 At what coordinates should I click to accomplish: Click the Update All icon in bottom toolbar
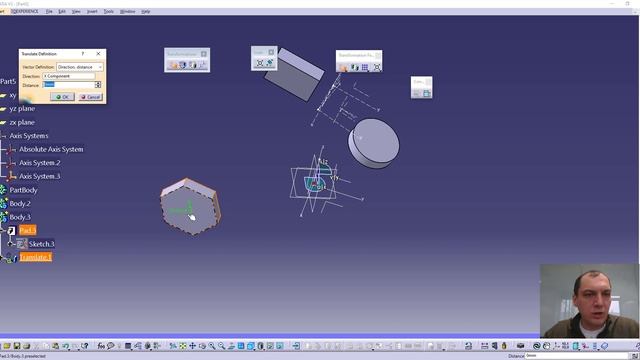click(536, 346)
